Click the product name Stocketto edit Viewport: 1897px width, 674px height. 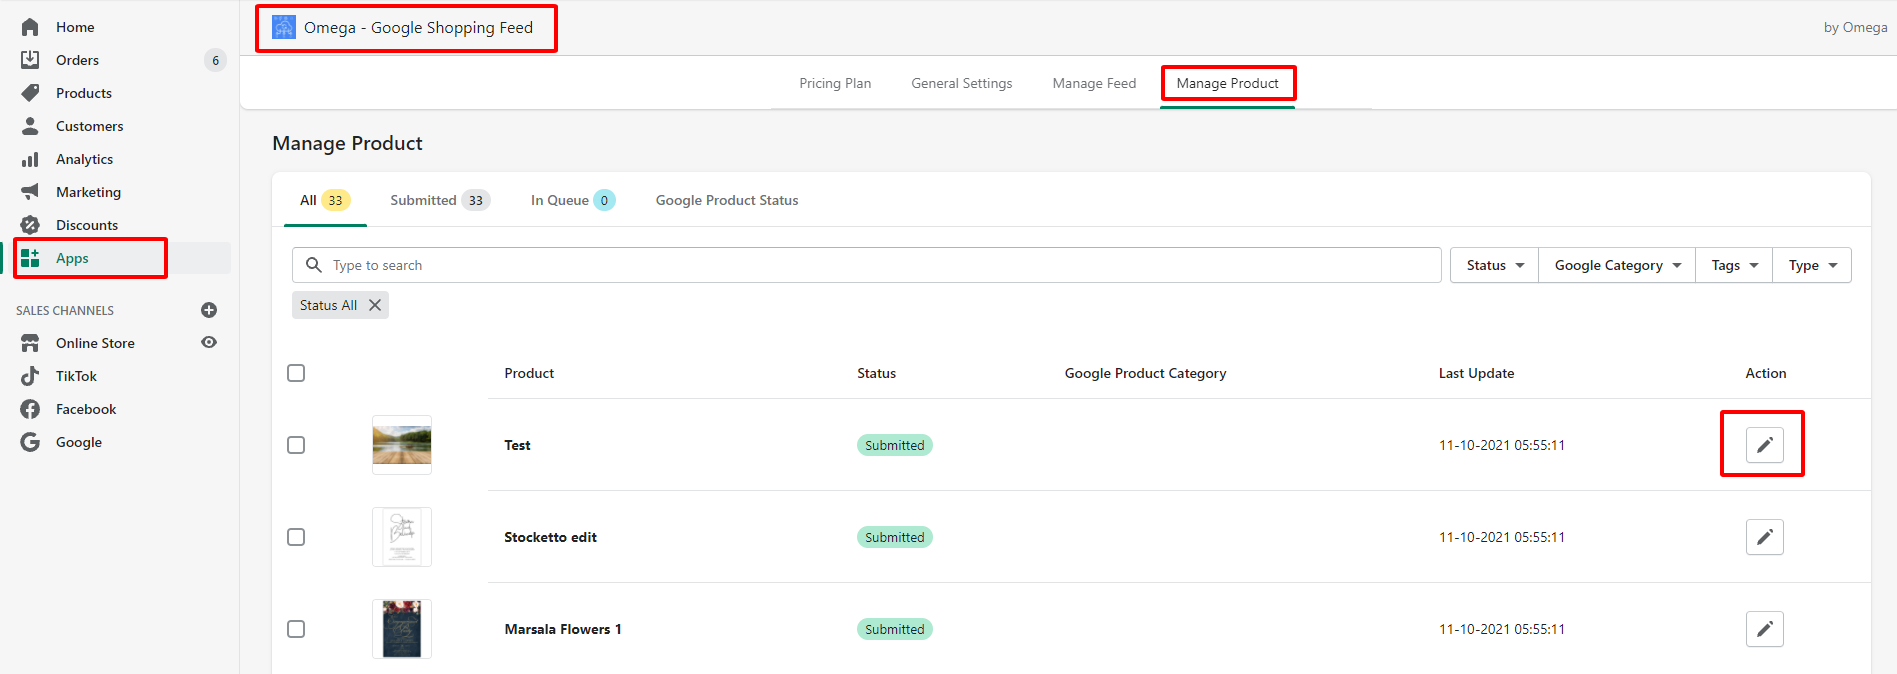[x=550, y=537]
